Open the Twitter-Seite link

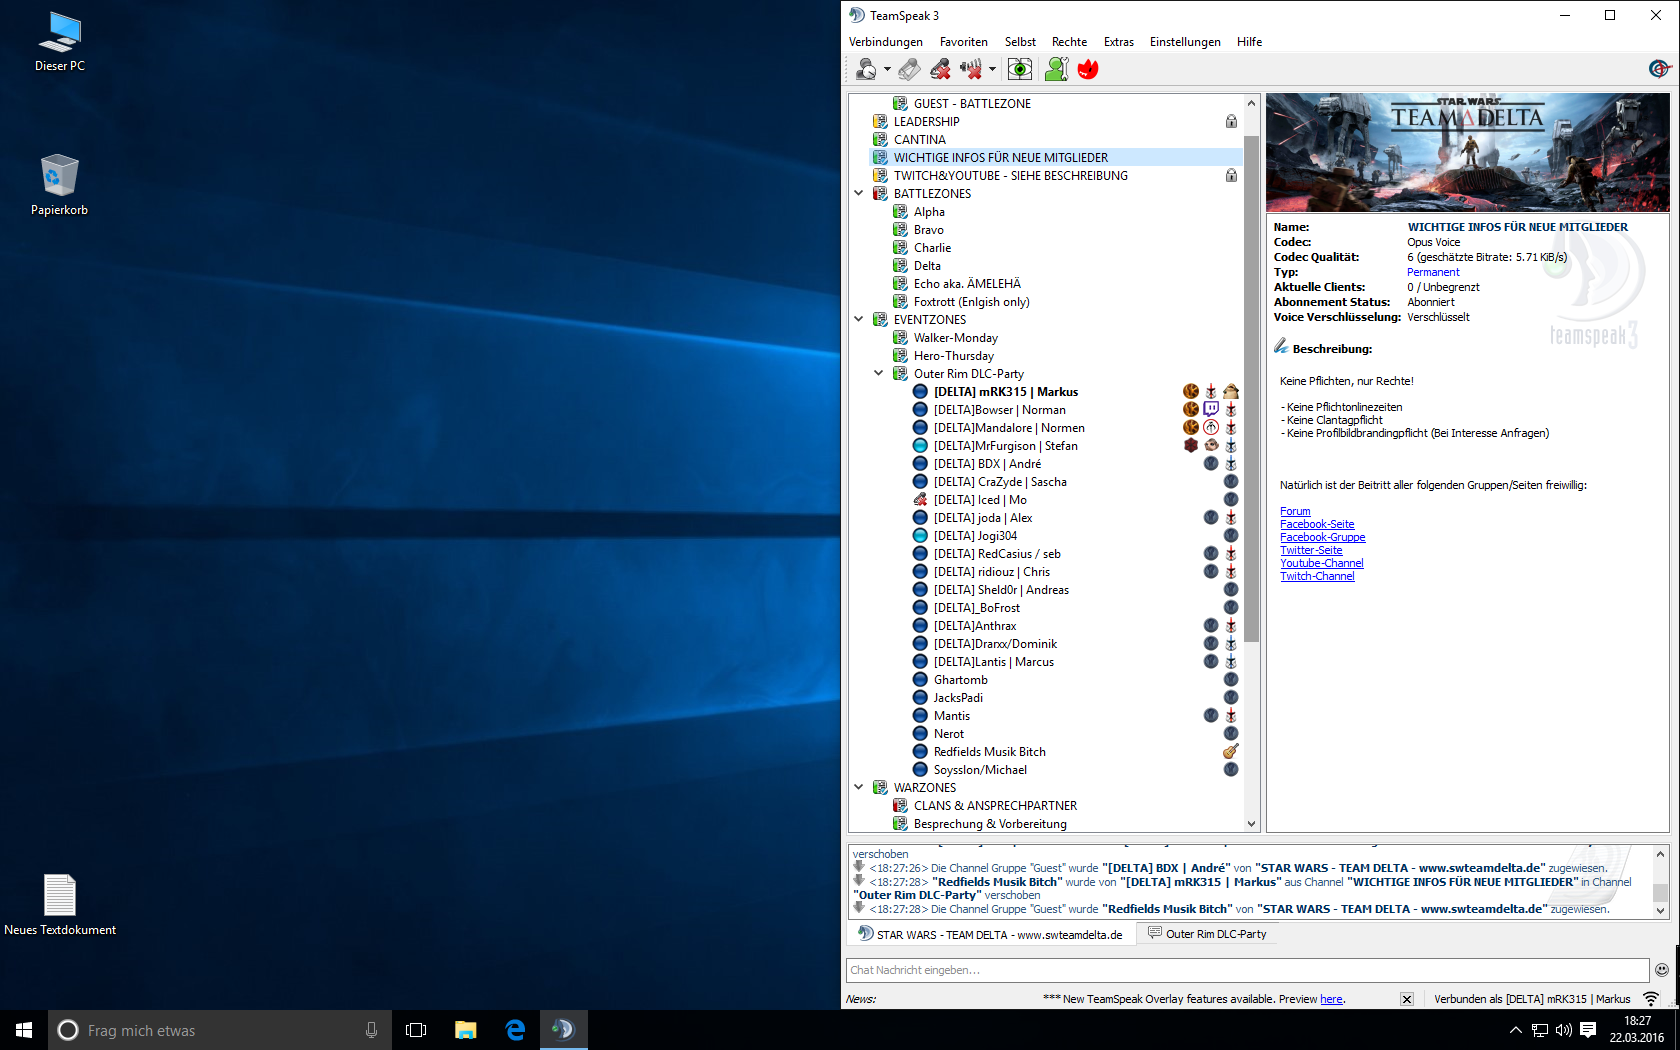(1311, 550)
